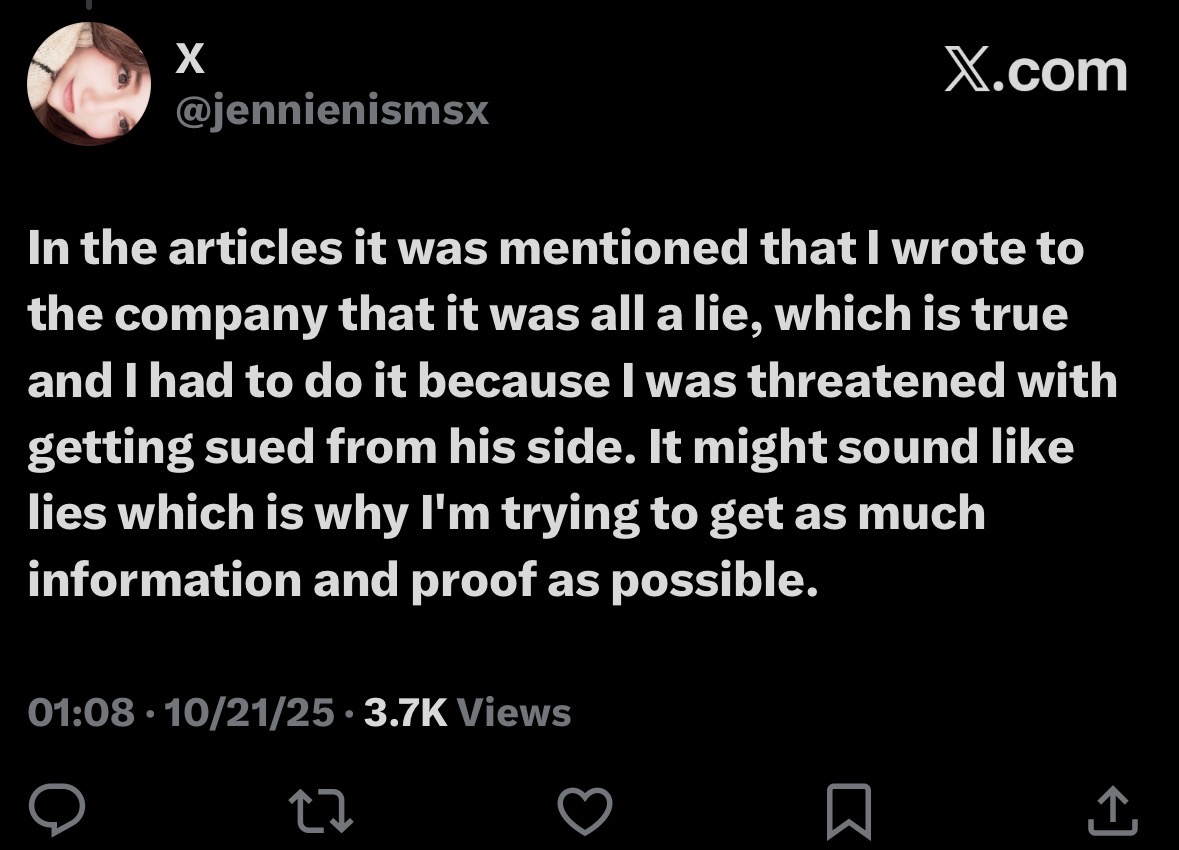Open the share menu via upload arrow icon
This screenshot has width=1179, height=850.
[1112, 810]
